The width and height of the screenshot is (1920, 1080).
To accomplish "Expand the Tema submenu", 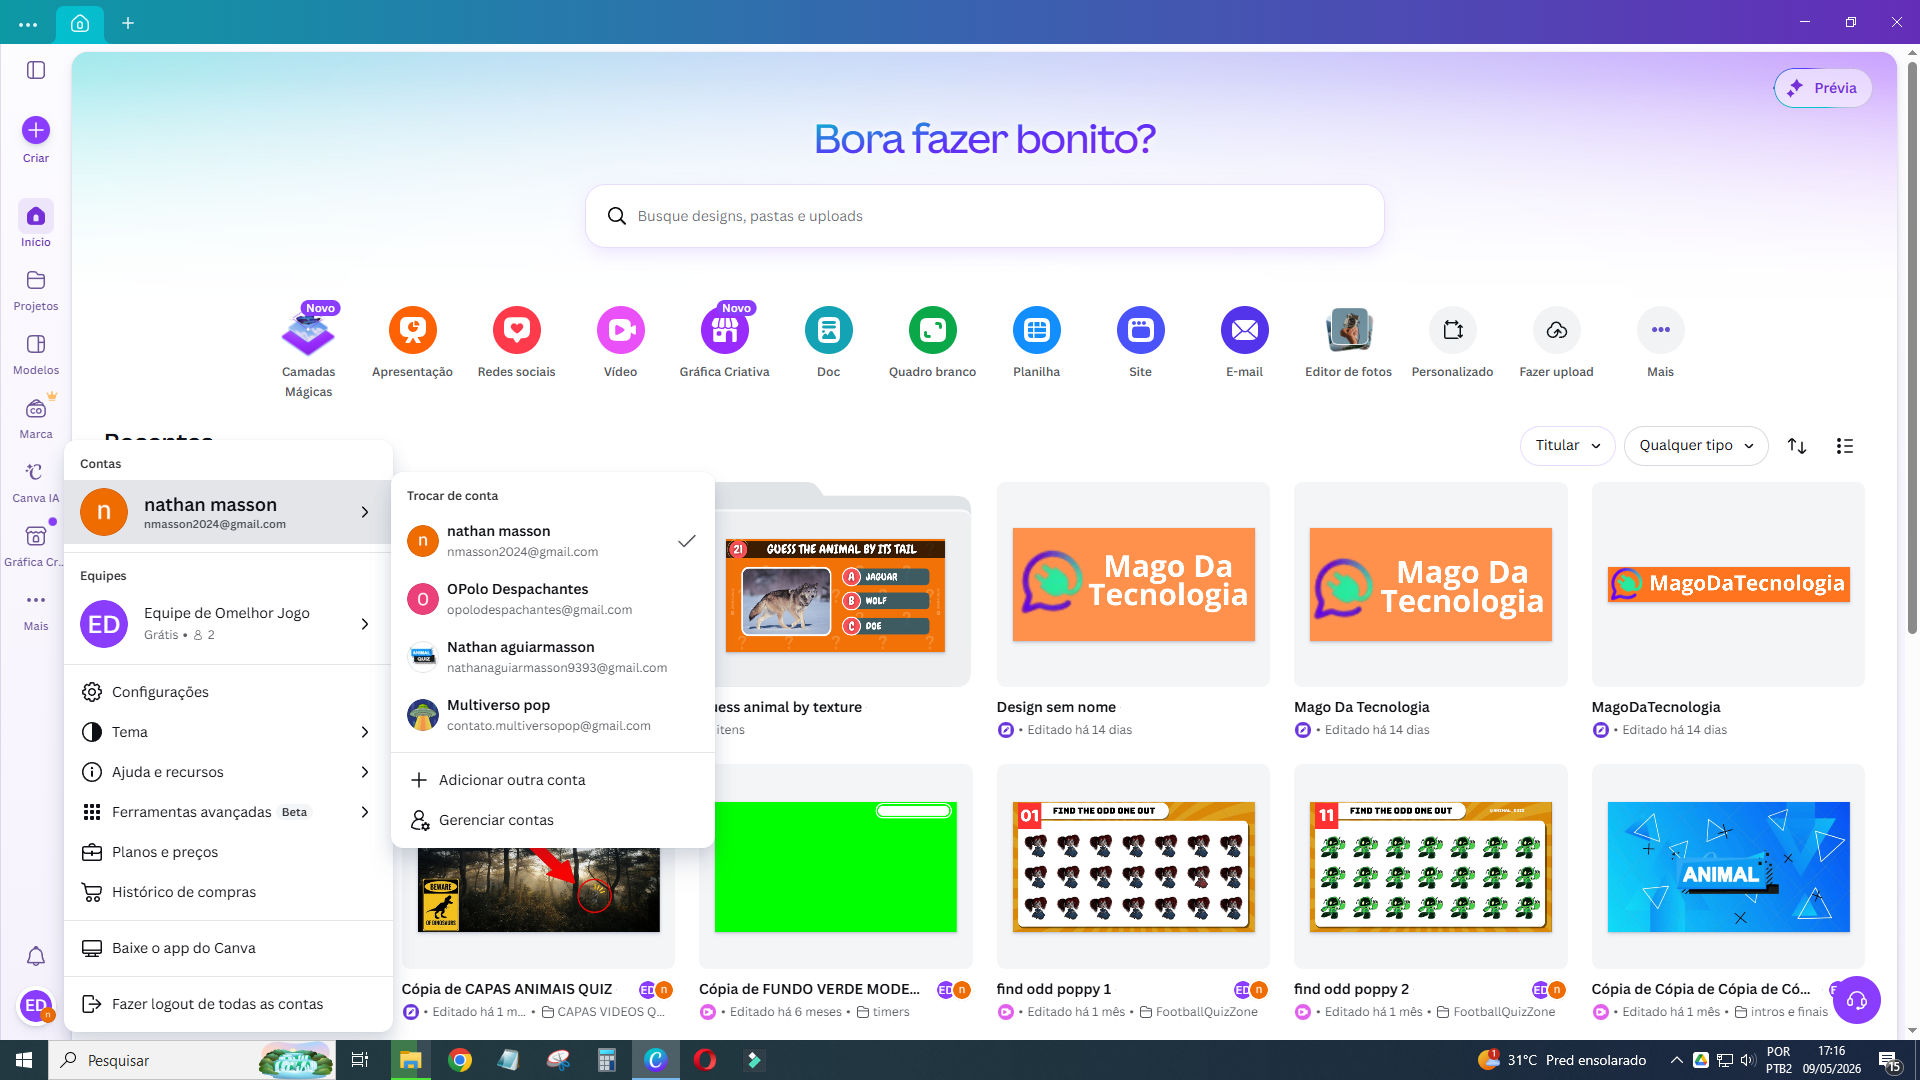I will tap(228, 732).
